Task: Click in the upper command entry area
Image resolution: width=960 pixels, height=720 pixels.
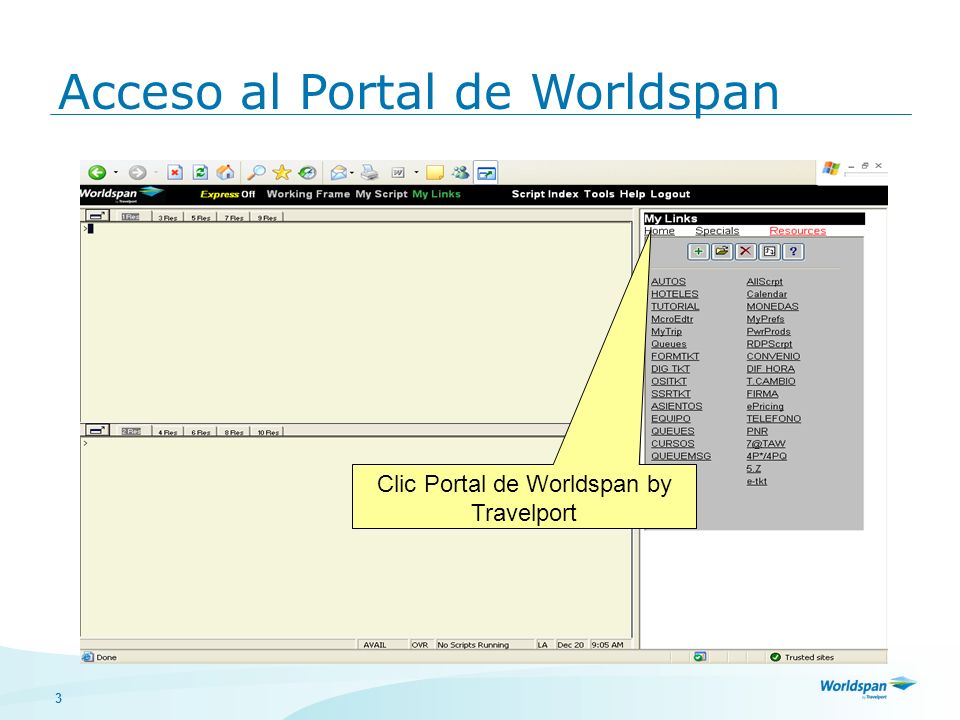Action: [356, 321]
